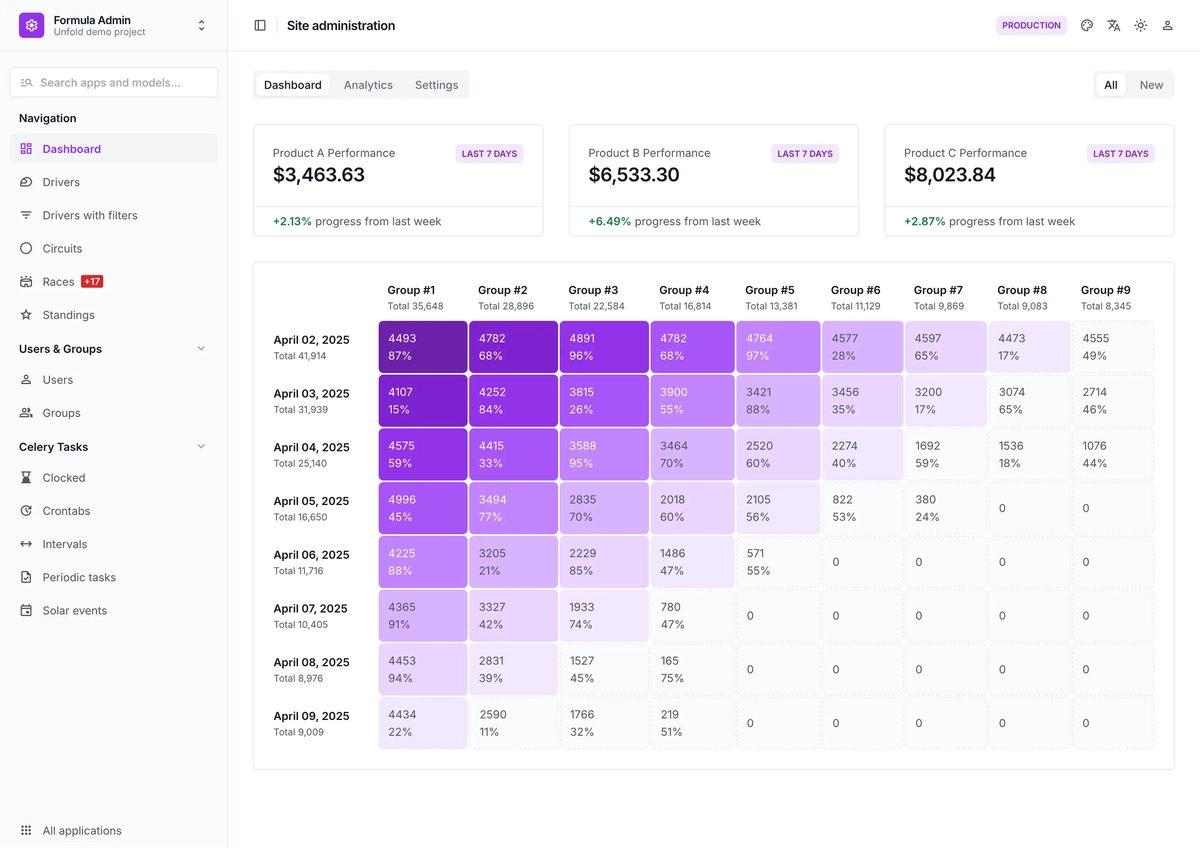
Task: Select the All filter toggle
Action: pos(1111,85)
